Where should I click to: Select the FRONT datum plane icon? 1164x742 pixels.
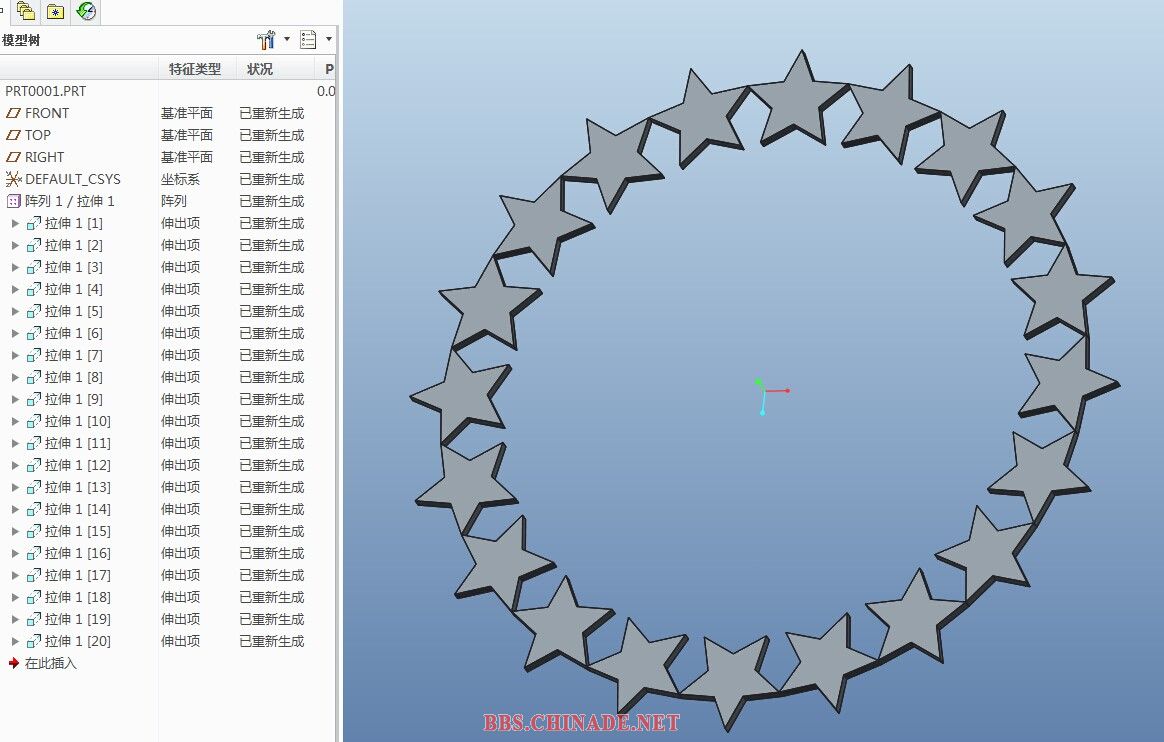coord(13,113)
